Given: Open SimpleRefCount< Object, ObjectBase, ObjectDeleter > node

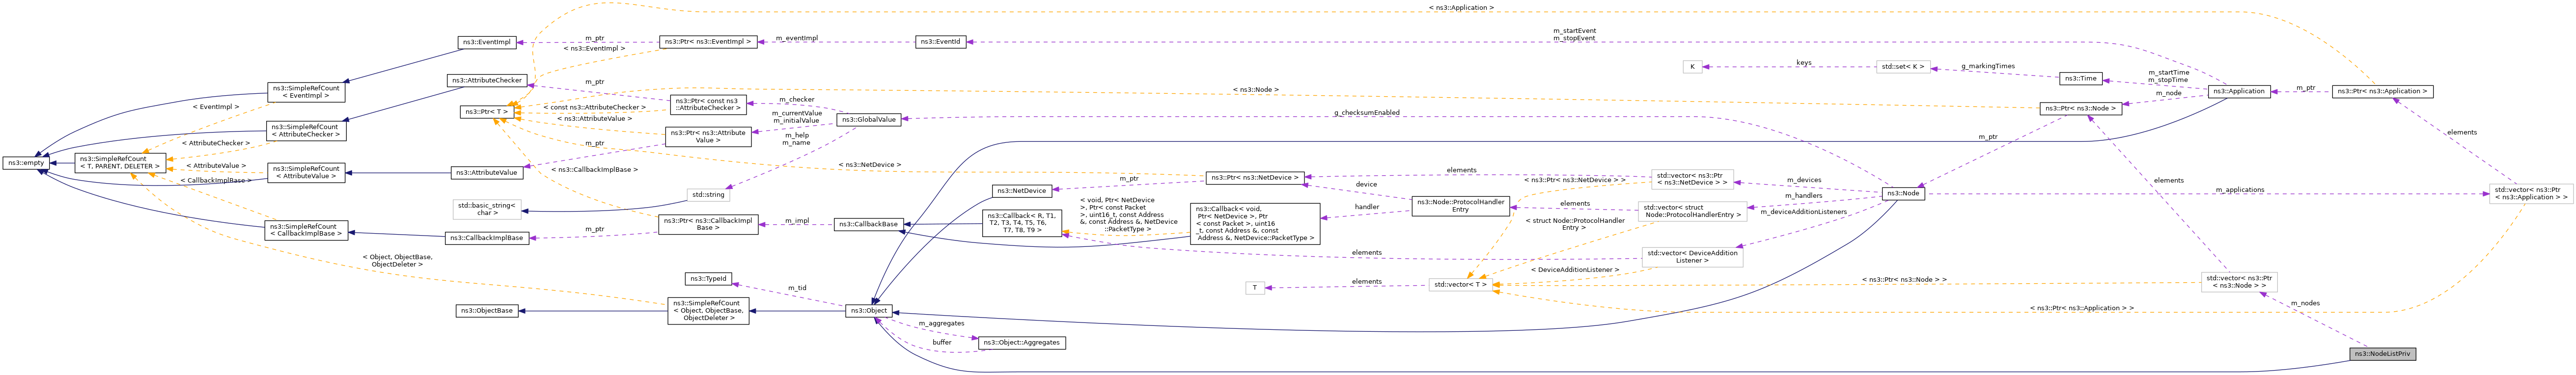Looking at the screenshot, I should coord(708,311).
